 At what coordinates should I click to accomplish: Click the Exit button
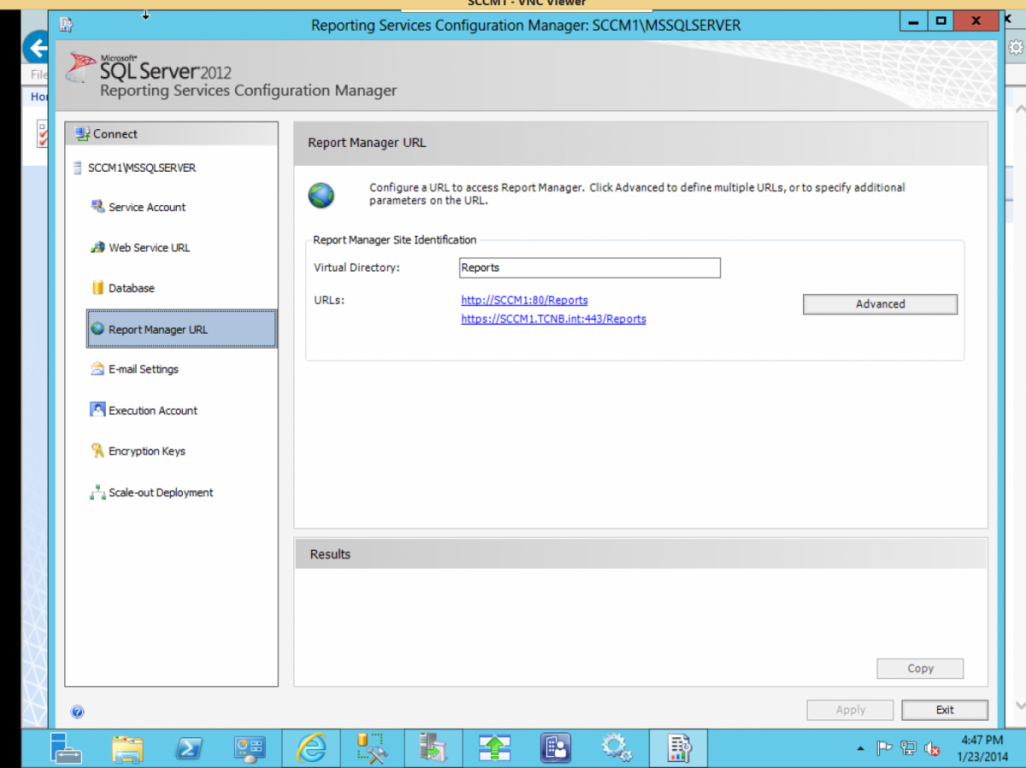944,710
